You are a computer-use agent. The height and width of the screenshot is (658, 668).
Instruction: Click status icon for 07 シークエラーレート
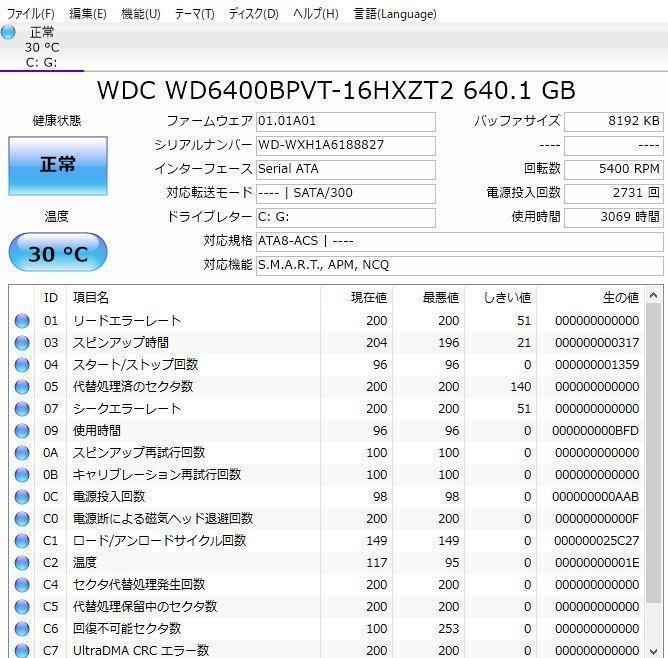(22, 409)
